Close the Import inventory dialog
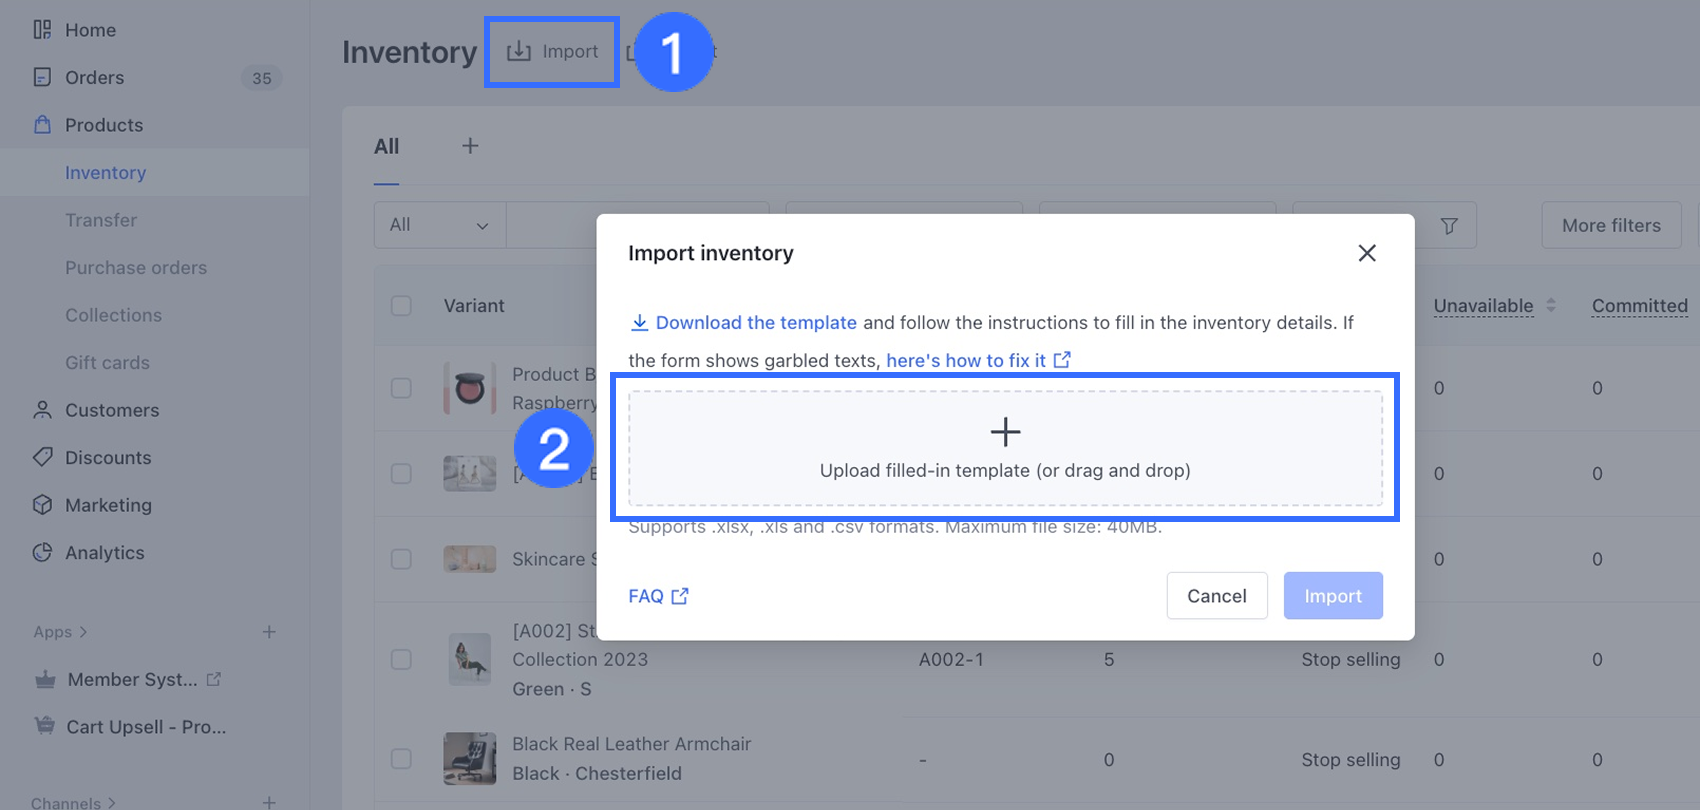Screen dimensions: 1700x810 (1367, 253)
